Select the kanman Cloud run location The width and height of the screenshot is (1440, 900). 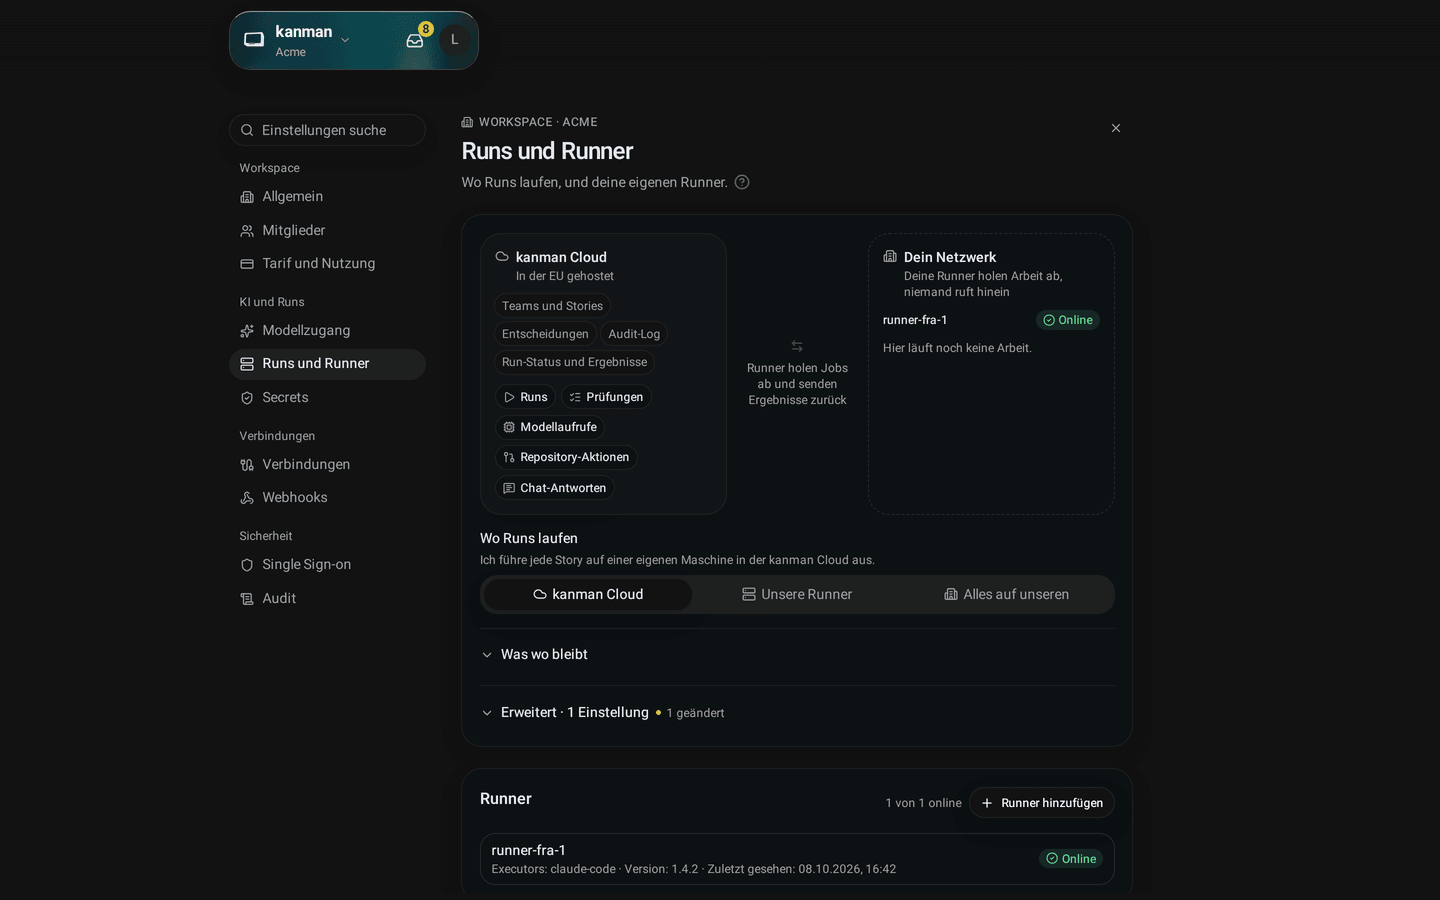[588, 594]
